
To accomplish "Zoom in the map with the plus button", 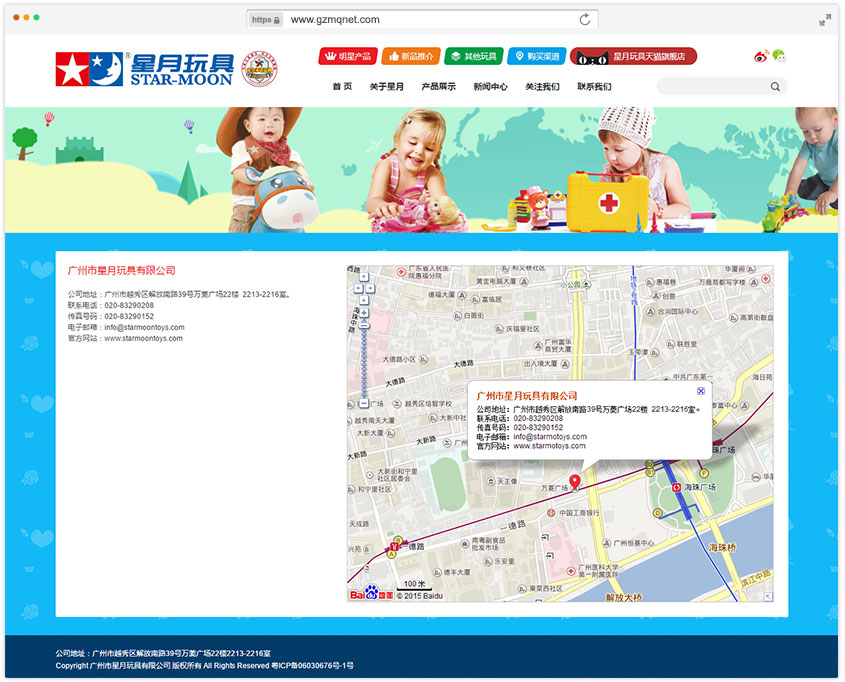I will tap(364, 312).
